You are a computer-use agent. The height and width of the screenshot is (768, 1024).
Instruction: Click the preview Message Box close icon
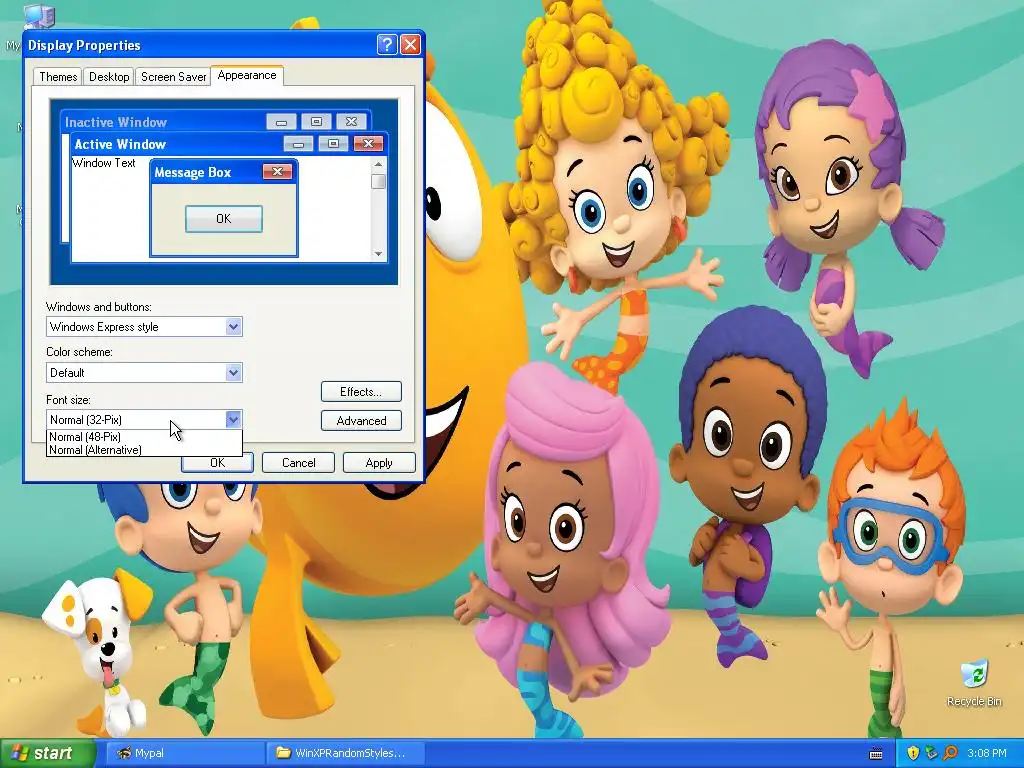[277, 171]
